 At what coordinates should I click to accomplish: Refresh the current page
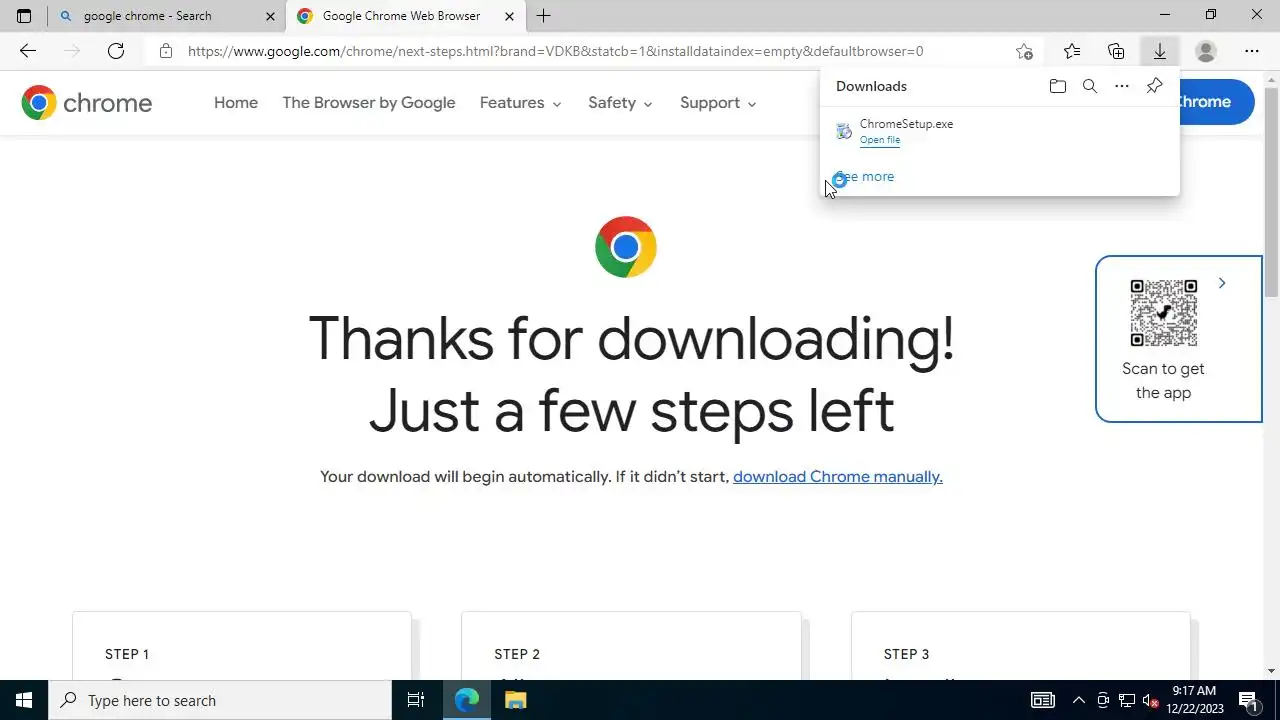coord(116,51)
